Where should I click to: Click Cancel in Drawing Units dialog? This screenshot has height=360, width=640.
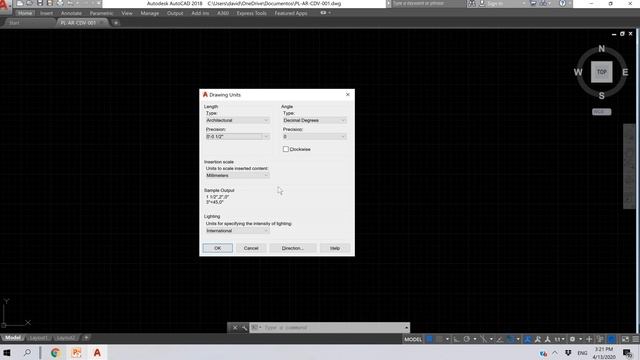pos(251,248)
